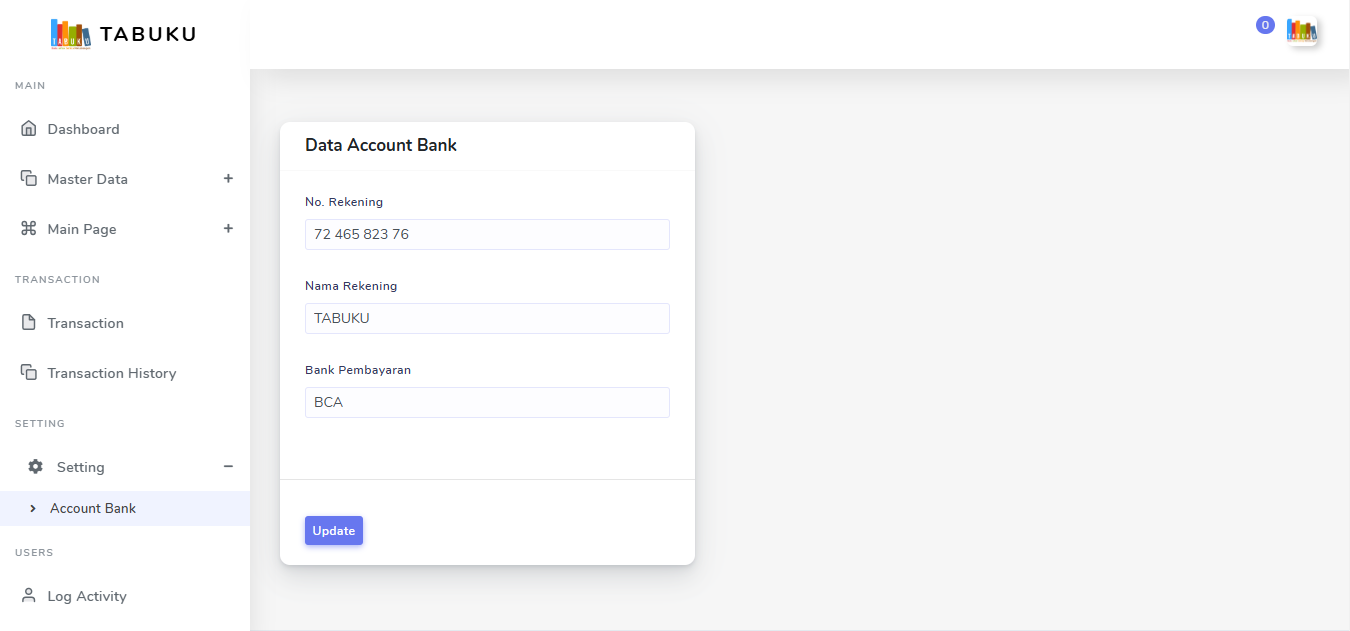Click the Master Data copy icon
The height and width of the screenshot is (631, 1350).
pos(28,179)
